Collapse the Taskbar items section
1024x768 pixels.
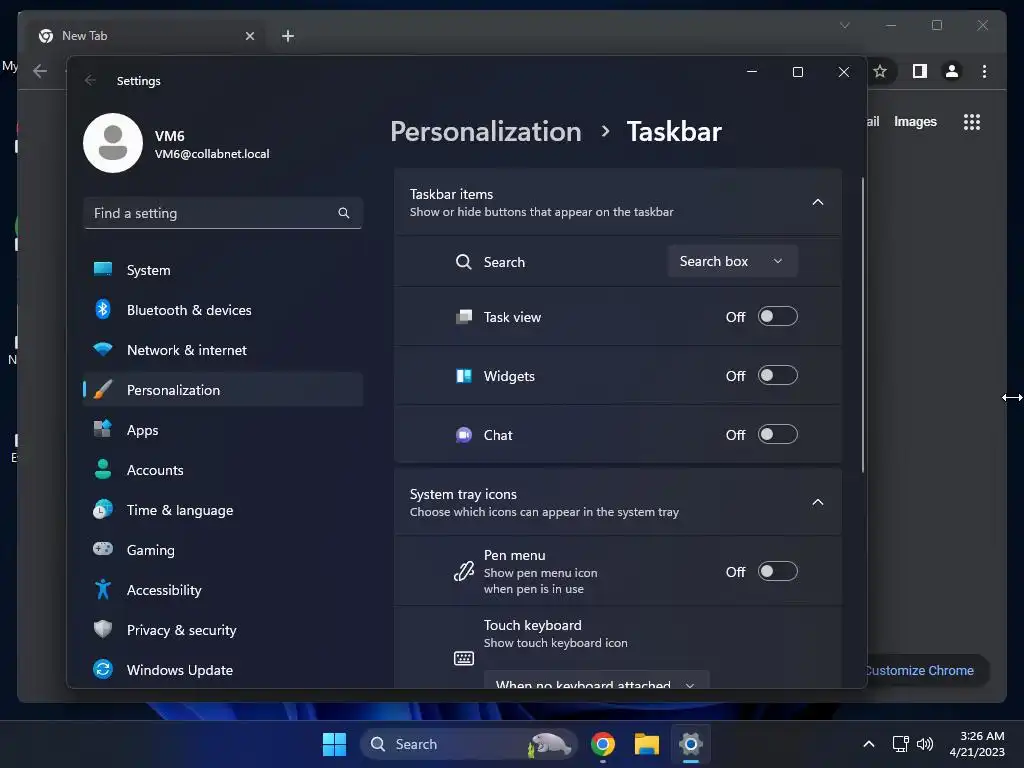coord(818,202)
